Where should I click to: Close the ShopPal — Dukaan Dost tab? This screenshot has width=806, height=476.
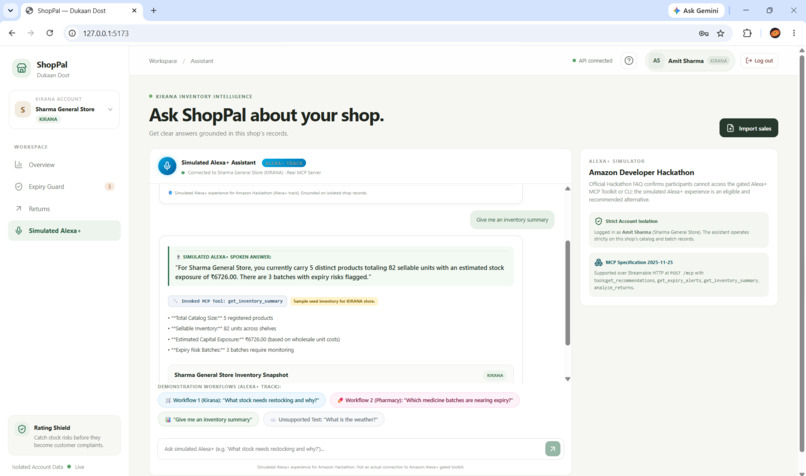click(134, 10)
